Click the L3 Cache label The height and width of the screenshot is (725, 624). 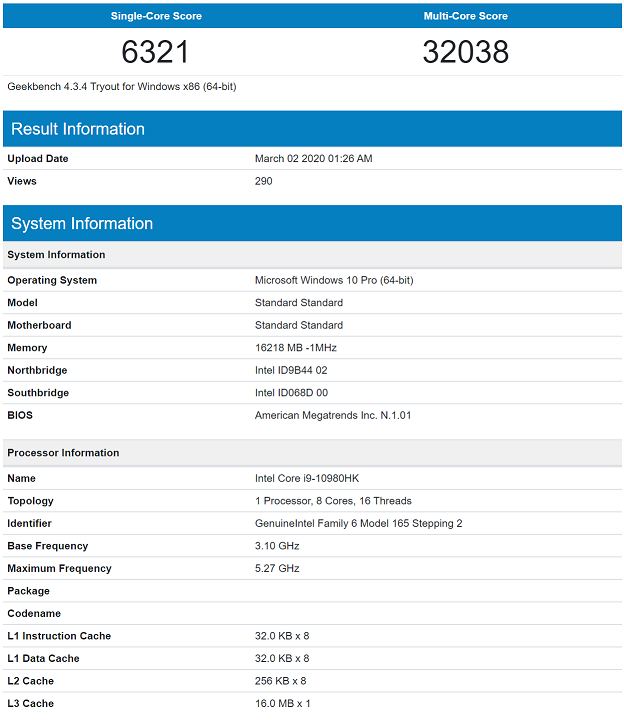(30, 703)
